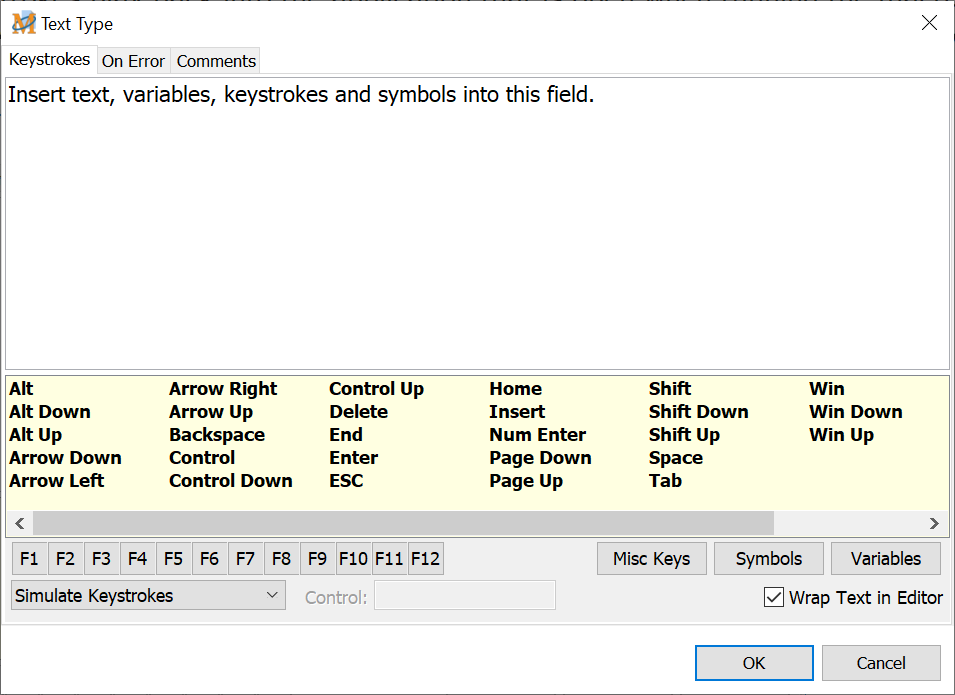Switch to the On Error tab
This screenshot has width=955, height=695.
tap(133, 61)
